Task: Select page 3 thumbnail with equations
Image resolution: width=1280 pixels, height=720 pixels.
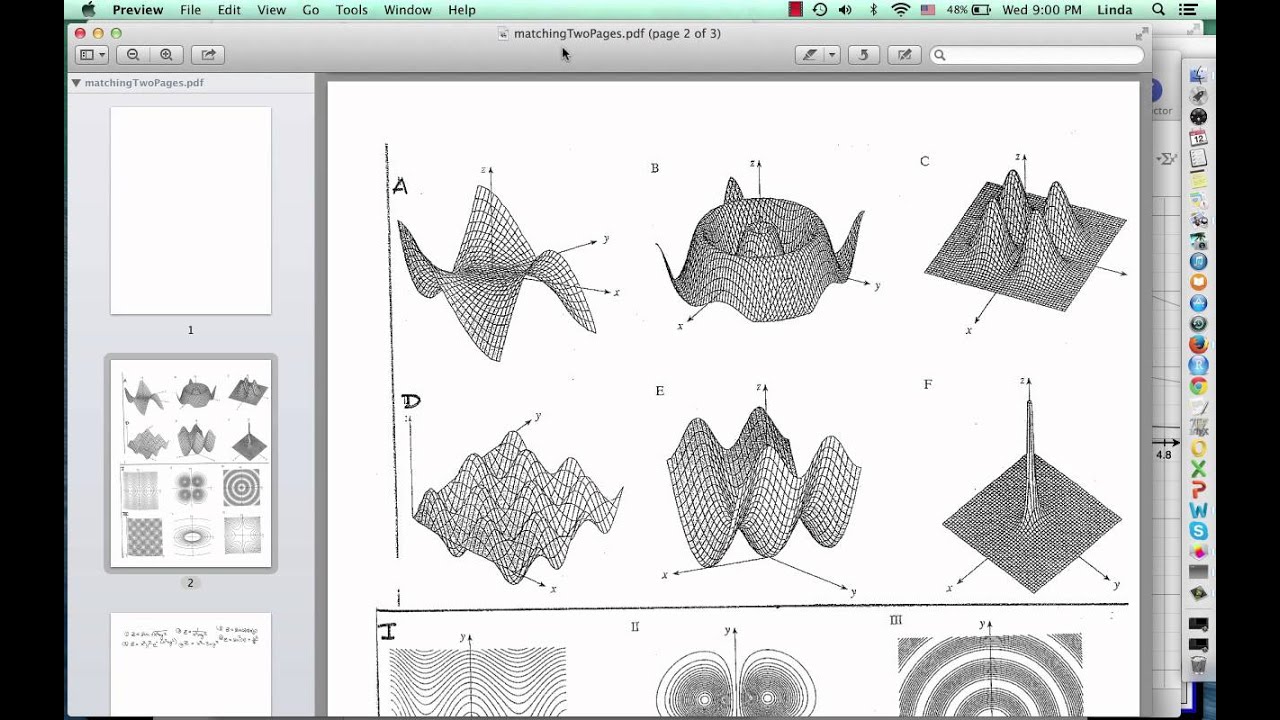Action: 191,664
